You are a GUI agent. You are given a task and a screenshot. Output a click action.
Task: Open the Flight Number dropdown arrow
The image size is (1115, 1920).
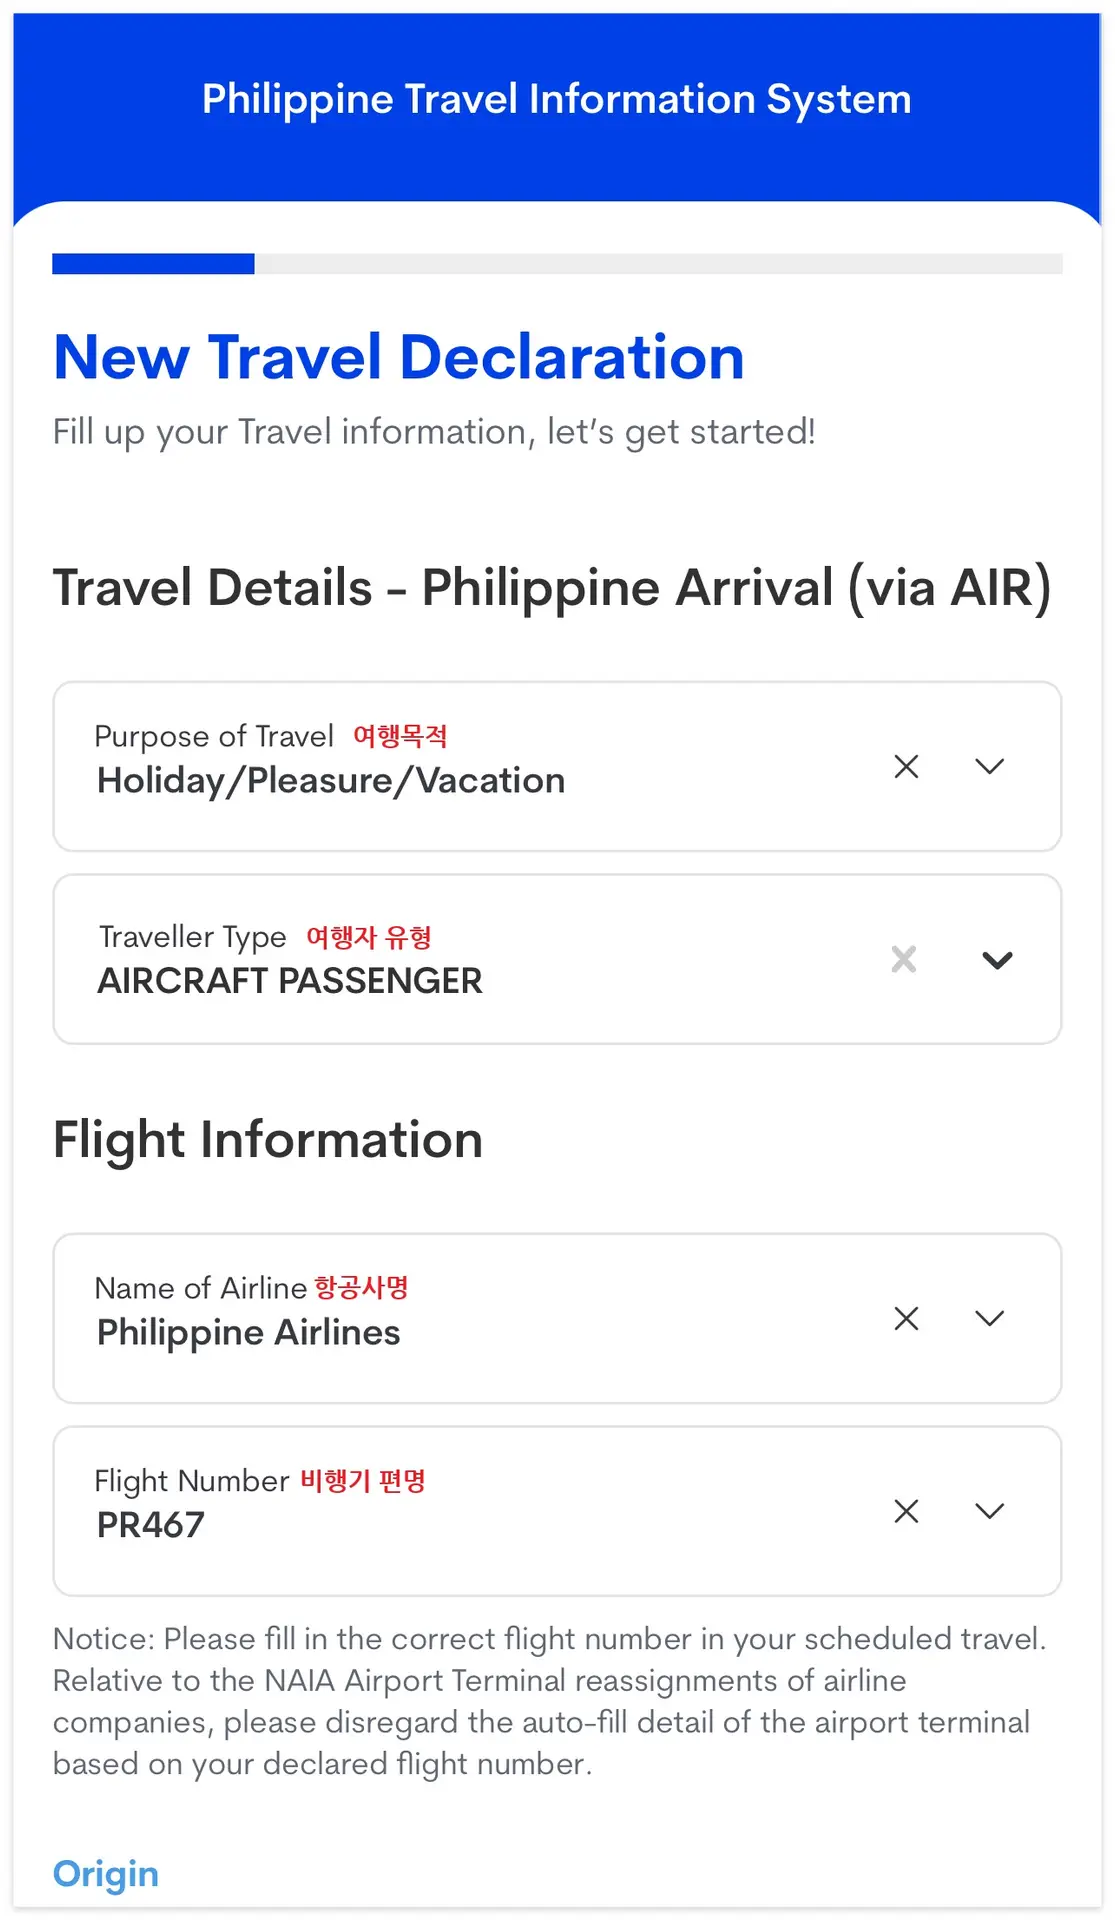pos(990,1511)
